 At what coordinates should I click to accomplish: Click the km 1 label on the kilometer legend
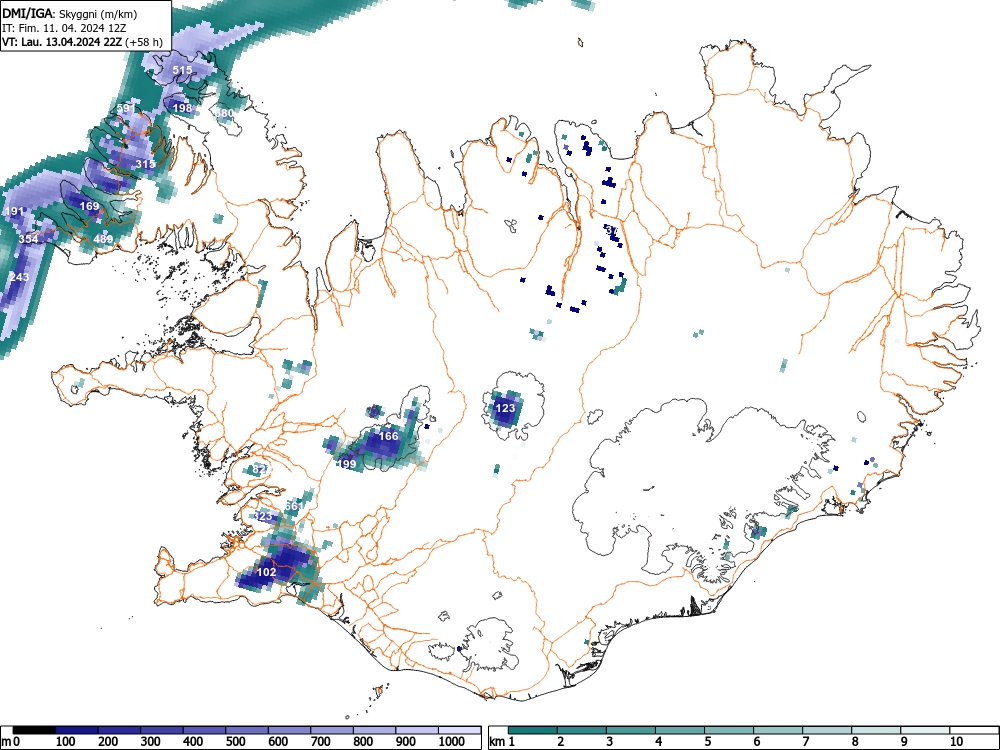coord(502,741)
